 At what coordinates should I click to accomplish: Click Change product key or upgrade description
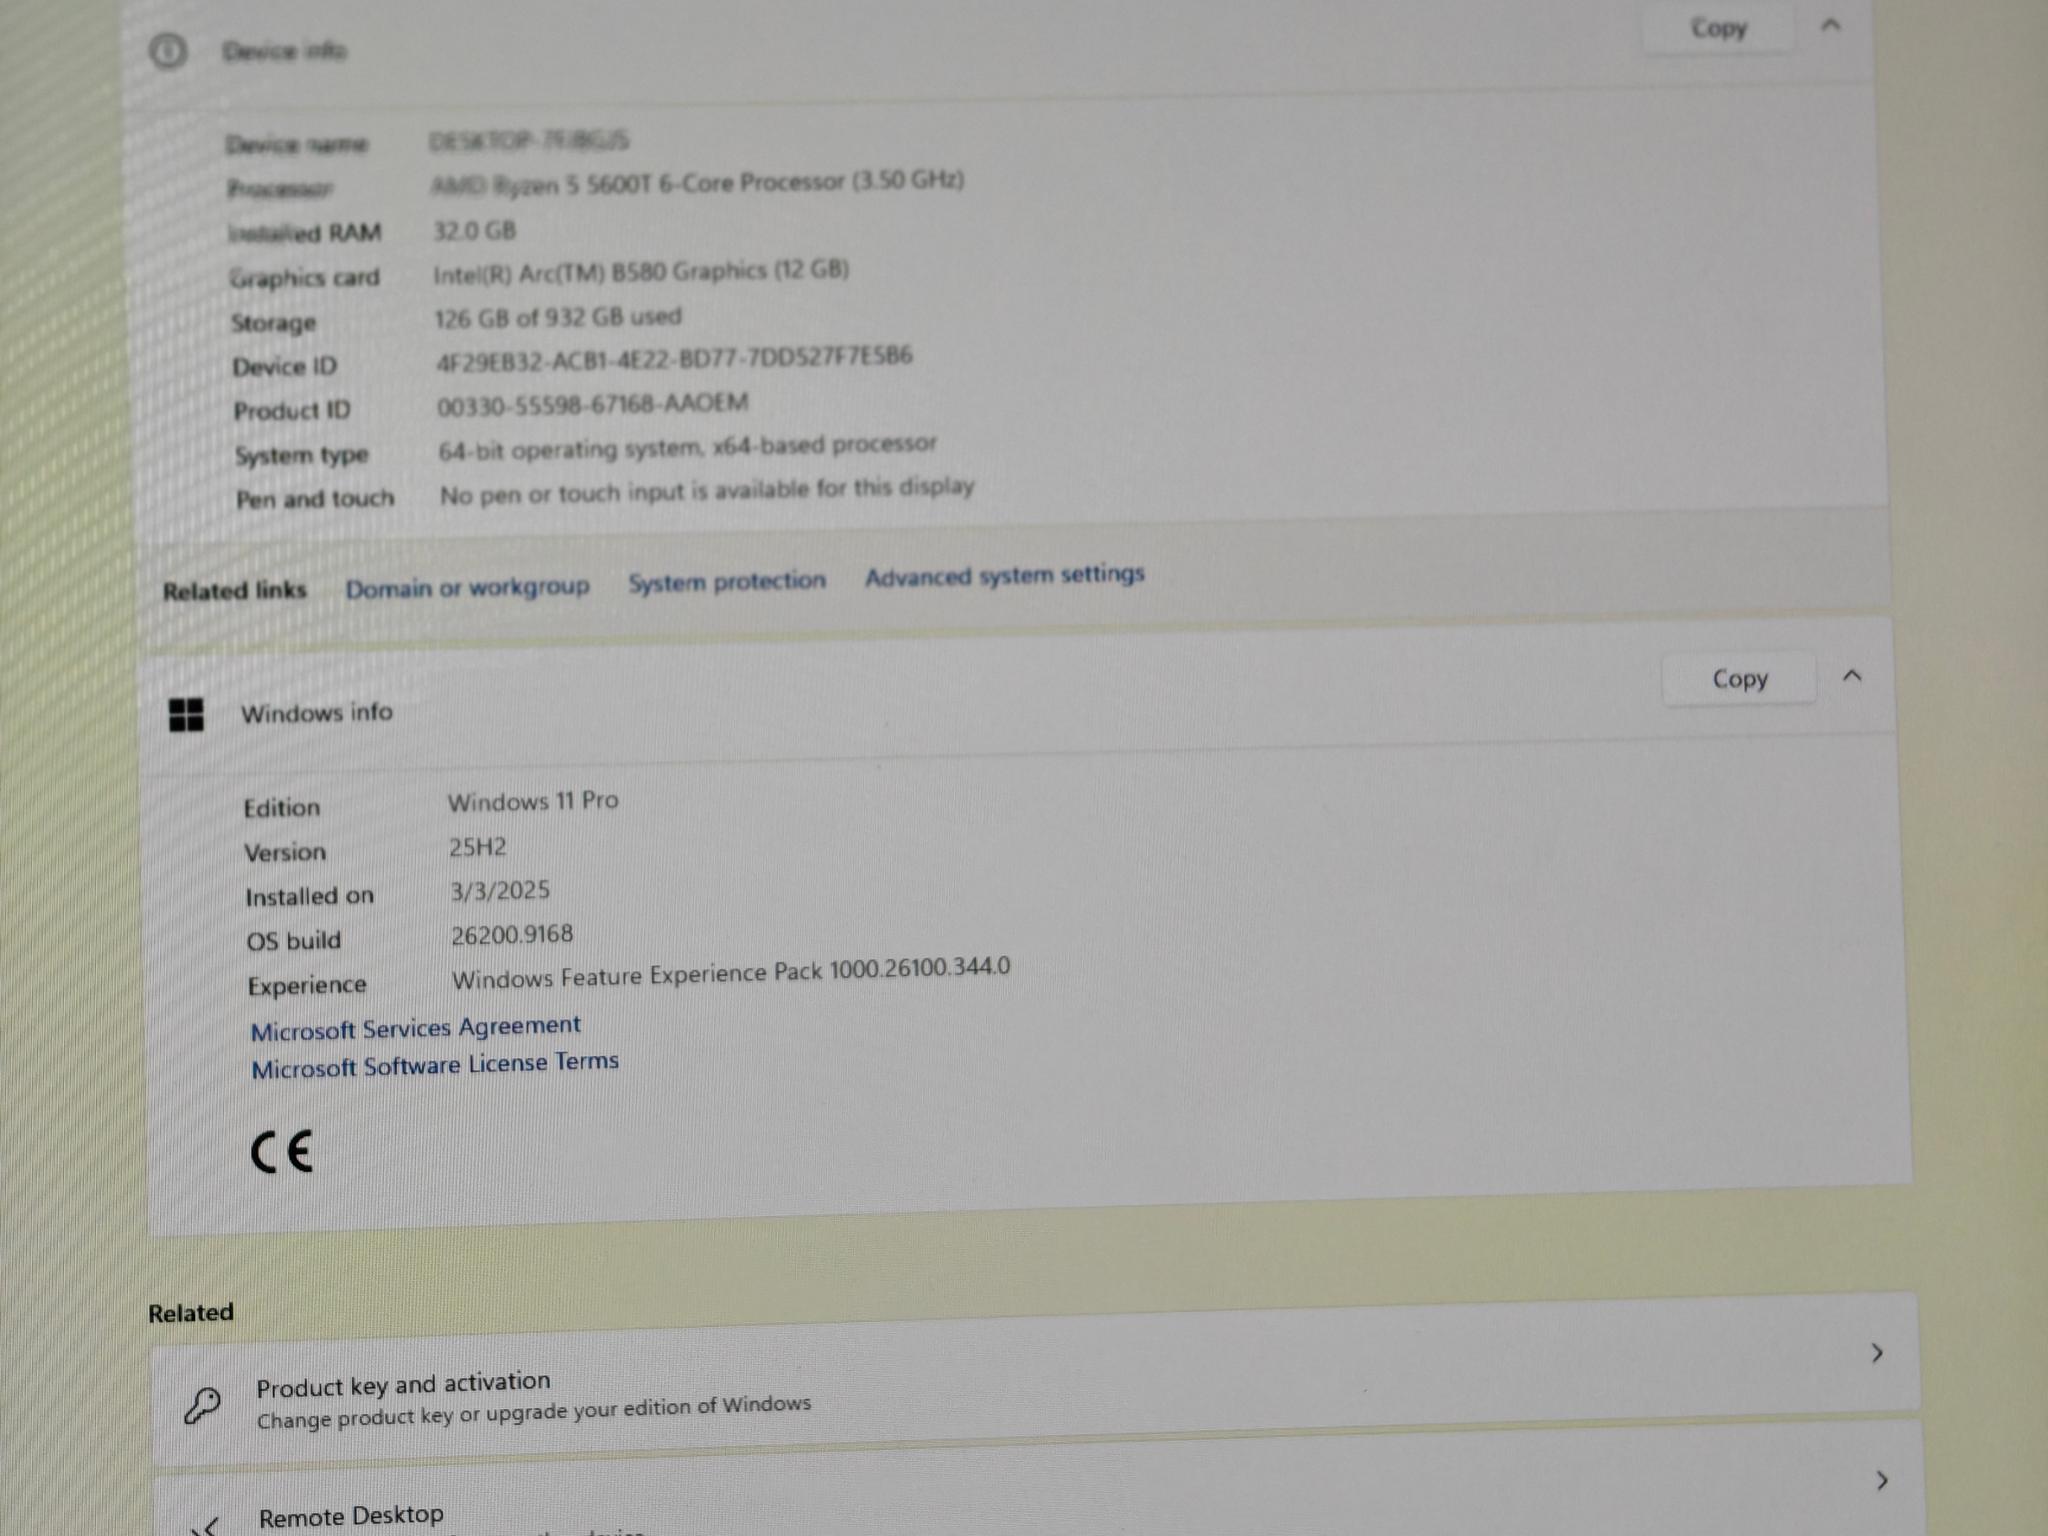[x=534, y=1411]
